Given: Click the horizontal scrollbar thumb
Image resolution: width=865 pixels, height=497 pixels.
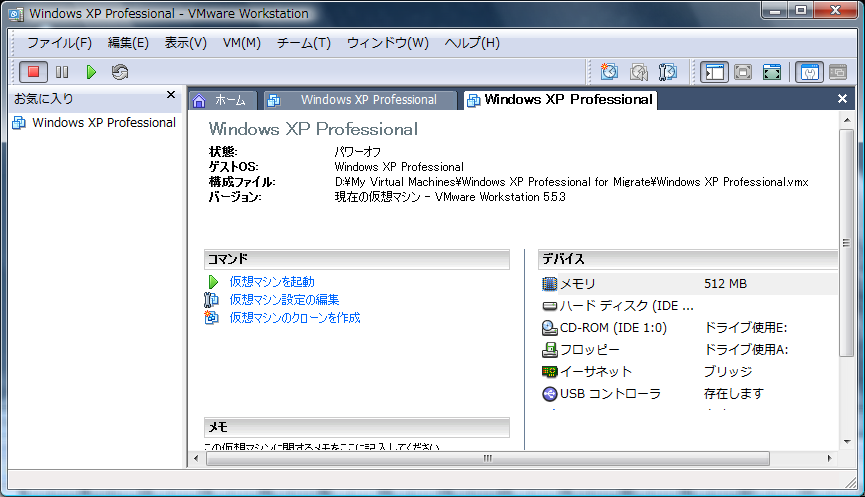Looking at the screenshot, I should (x=488, y=458).
